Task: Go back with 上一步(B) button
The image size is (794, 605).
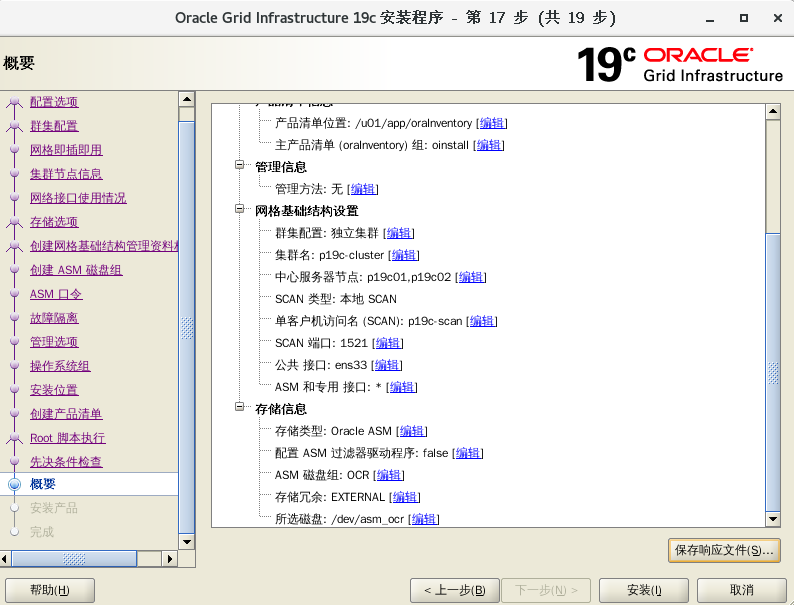Action: pyautogui.click(x=455, y=590)
